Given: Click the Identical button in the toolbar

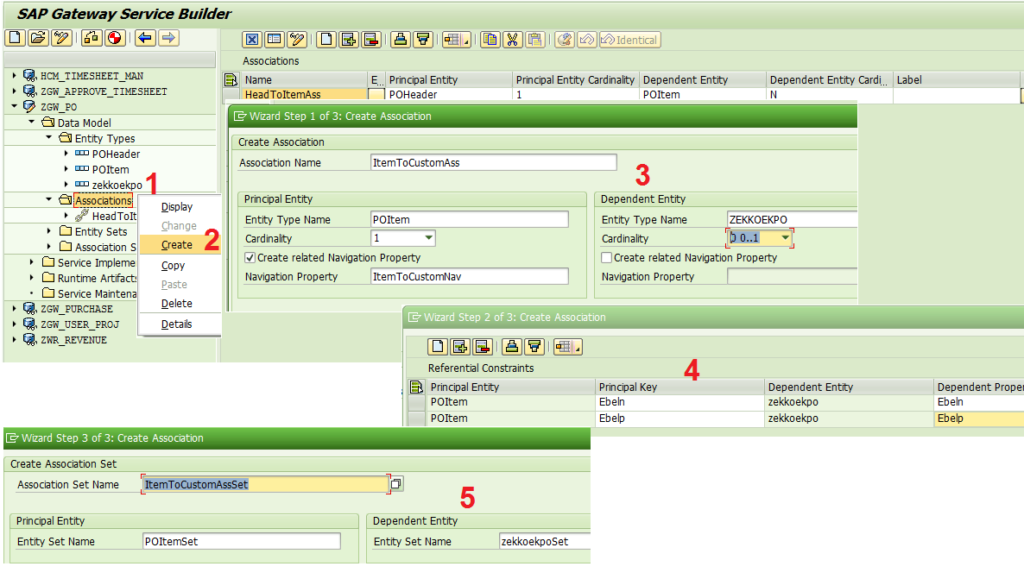Looking at the screenshot, I should 630,40.
